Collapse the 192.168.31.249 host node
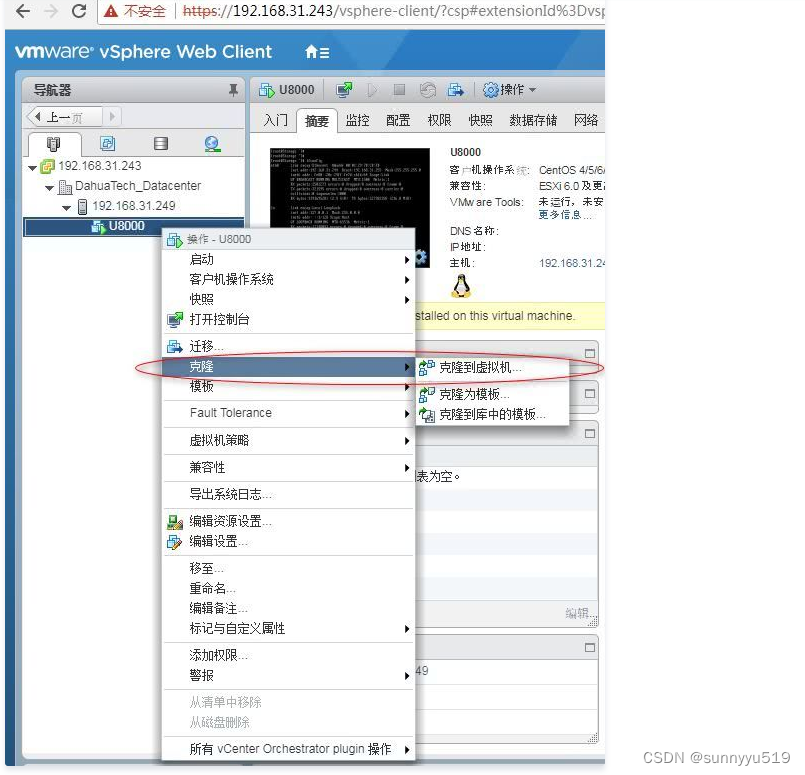The image size is (805, 775). click(67, 208)
